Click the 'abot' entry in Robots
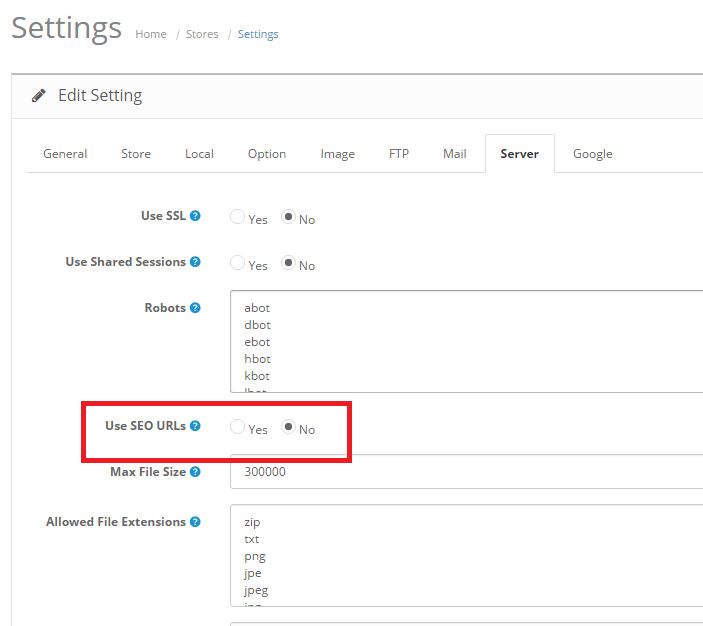This screenshot has height=626, width=703. tap(257, 308)
